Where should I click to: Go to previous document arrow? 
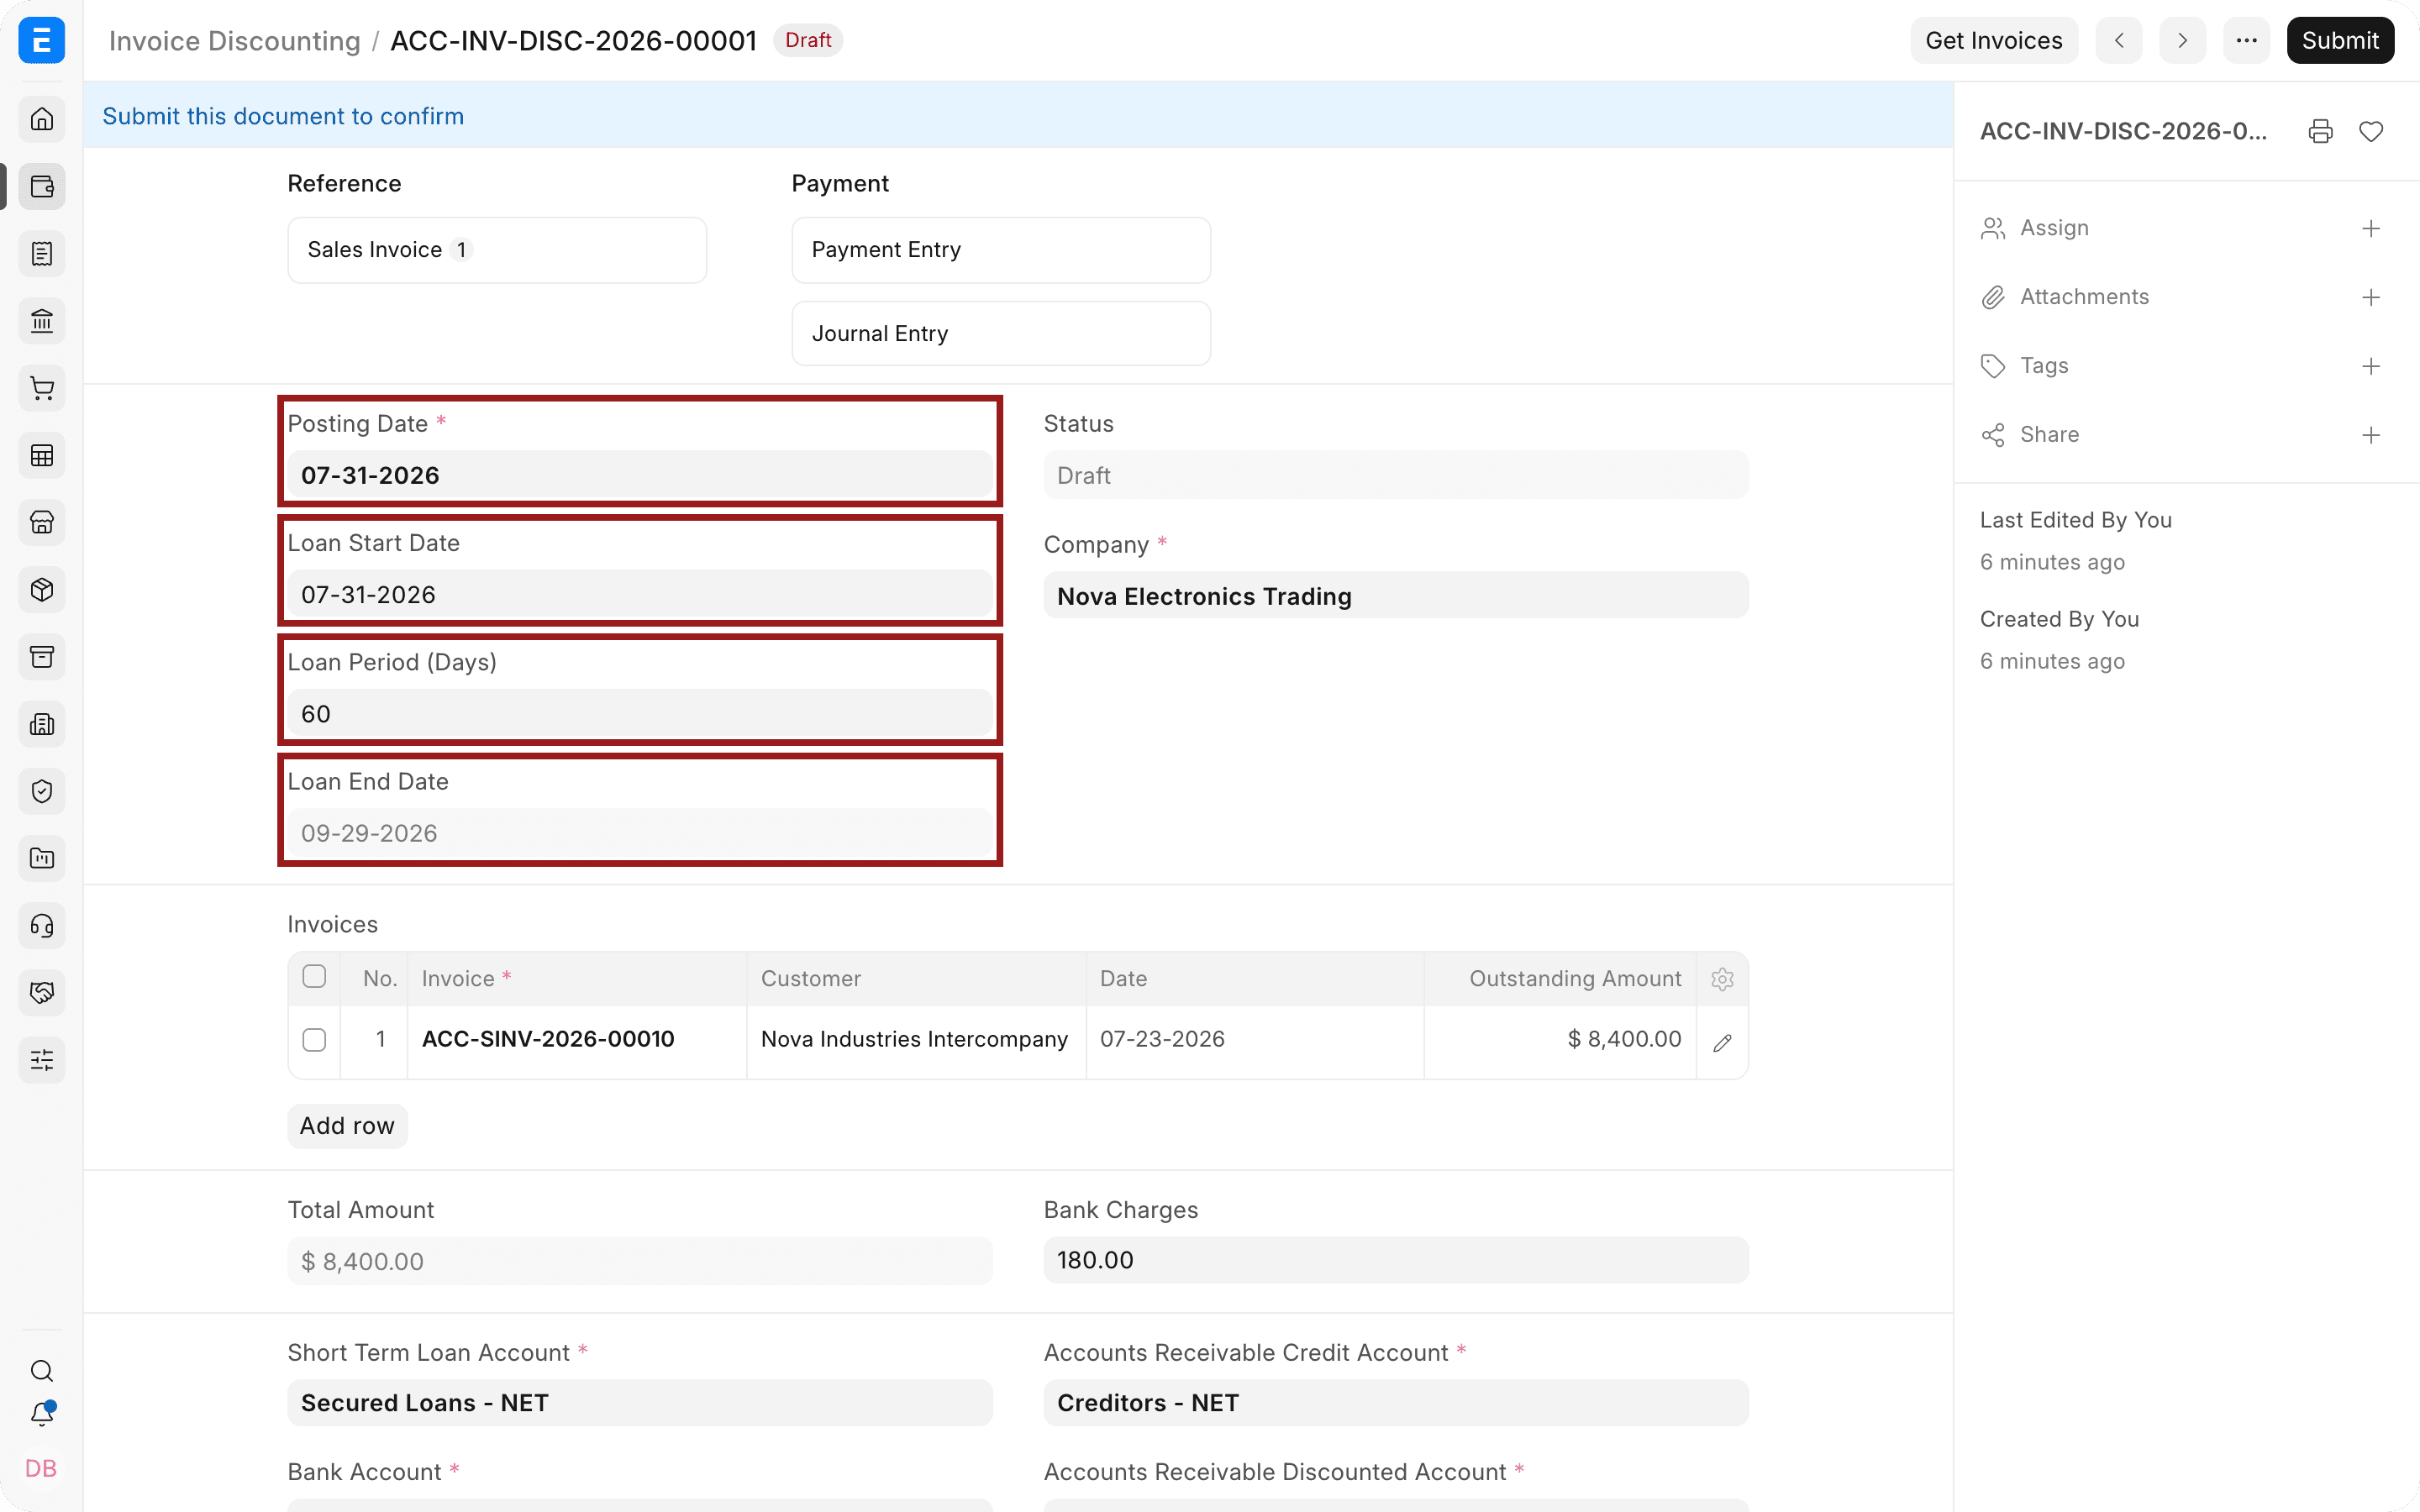click(x=2119, y=40)
